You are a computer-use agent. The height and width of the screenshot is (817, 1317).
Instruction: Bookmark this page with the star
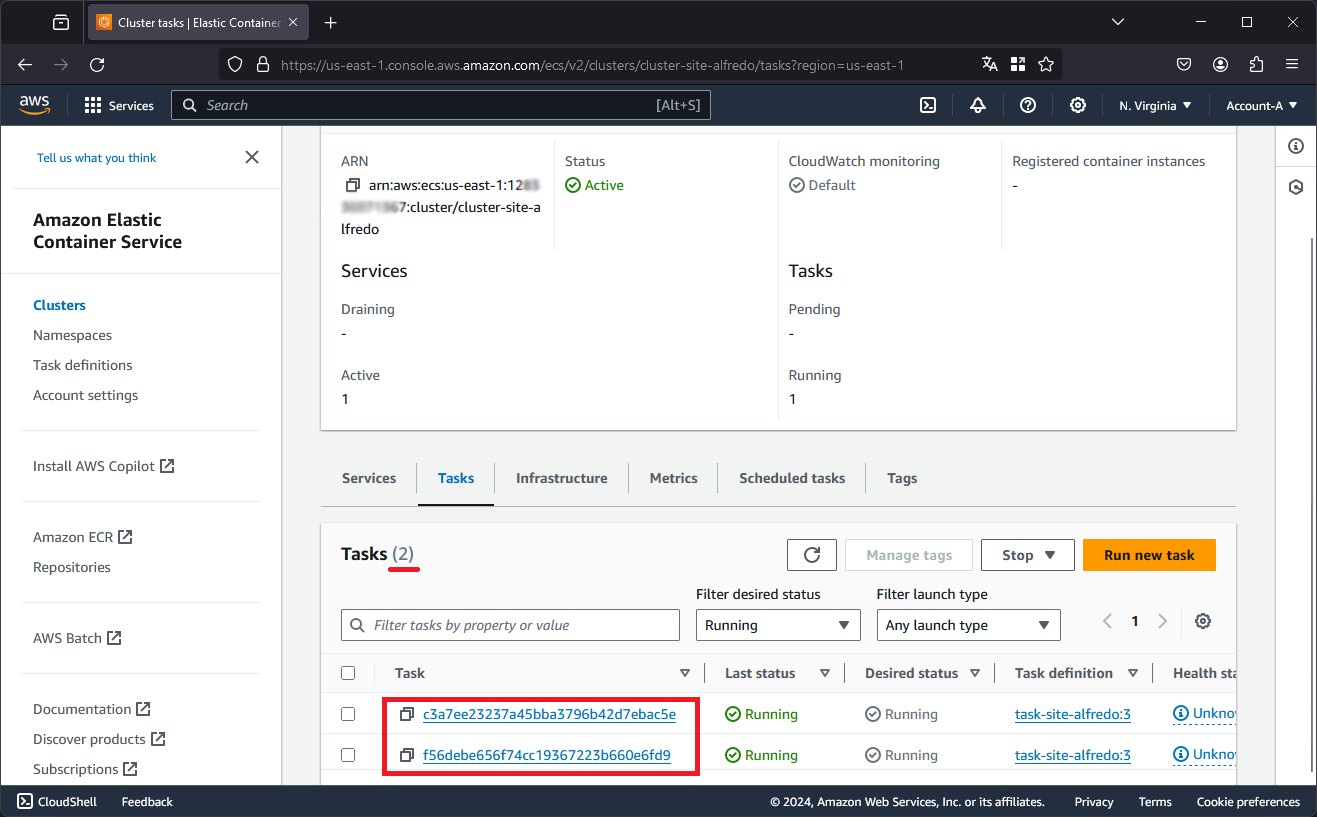1046,64
